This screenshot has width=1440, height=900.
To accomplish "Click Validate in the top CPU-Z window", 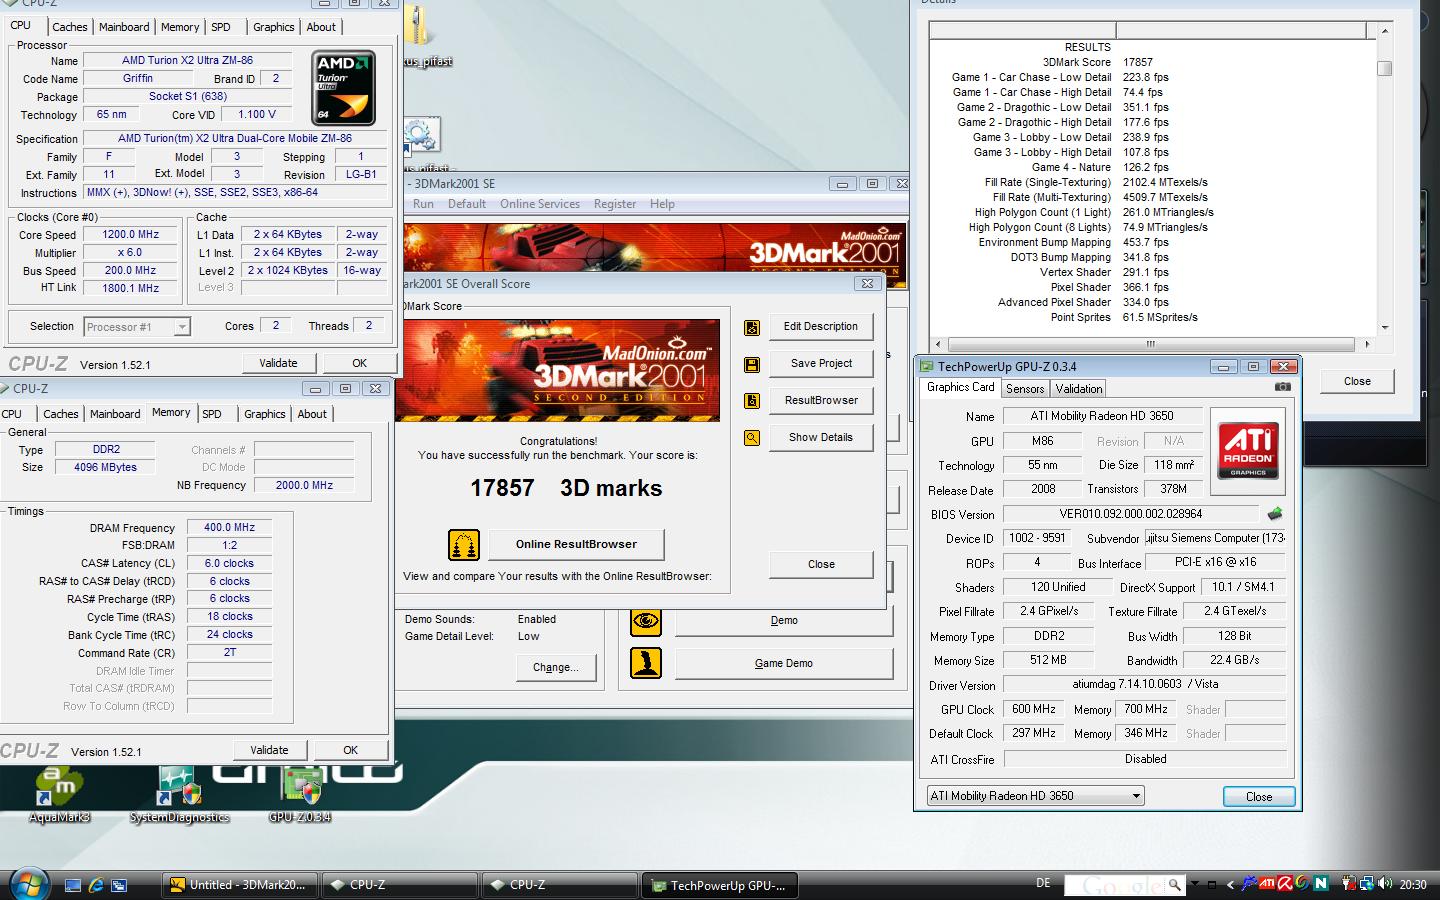I will pos(278,363).
